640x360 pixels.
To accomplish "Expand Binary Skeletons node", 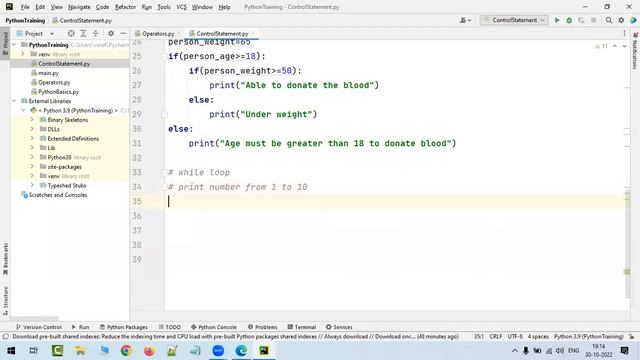I will coord(32,120).
